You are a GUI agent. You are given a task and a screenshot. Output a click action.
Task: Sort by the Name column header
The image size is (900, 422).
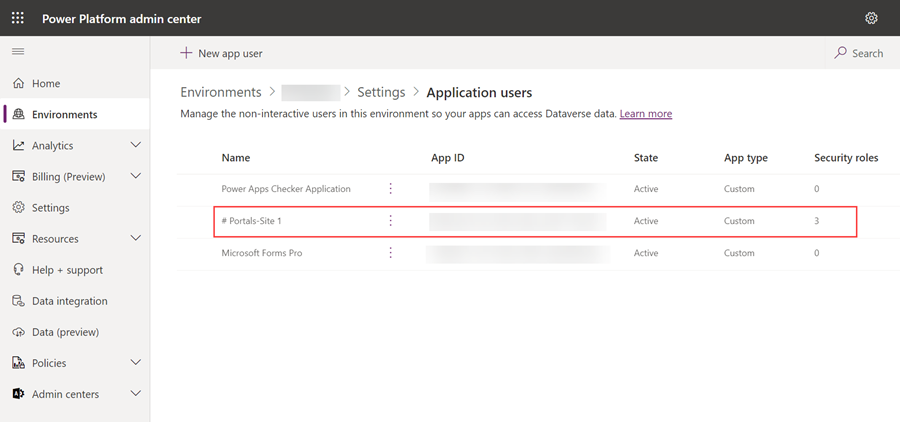point(236,158)
